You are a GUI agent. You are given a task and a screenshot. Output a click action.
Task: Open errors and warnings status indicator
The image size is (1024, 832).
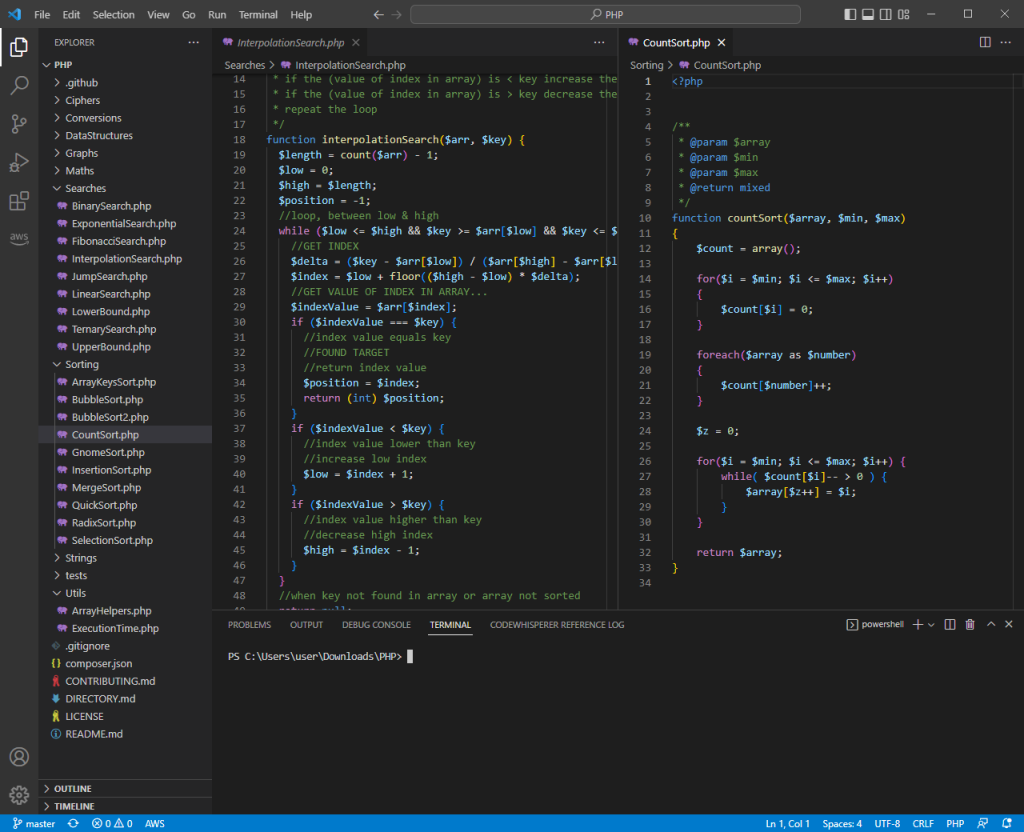(x=112, y=824)
